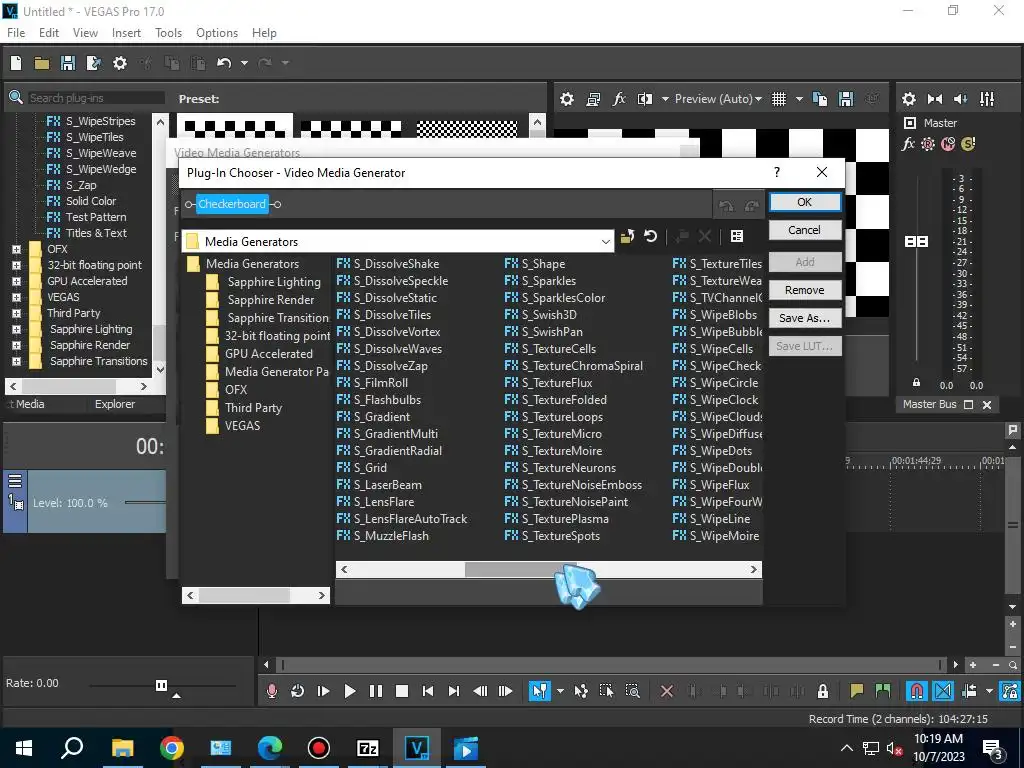
Task: Click the refresh icon in Plug-In Chooser
Action: (x=650, y=236)
